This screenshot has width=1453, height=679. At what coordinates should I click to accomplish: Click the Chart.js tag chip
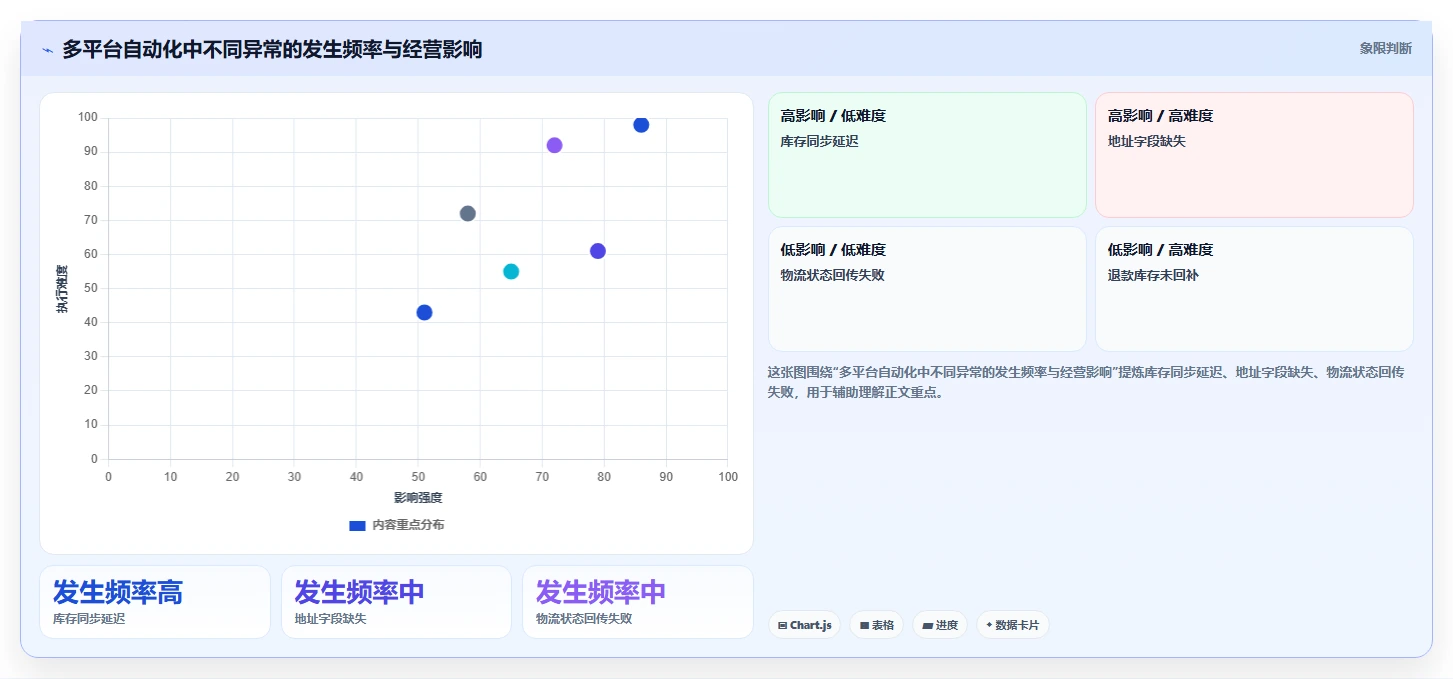click(x=805, y=625)
